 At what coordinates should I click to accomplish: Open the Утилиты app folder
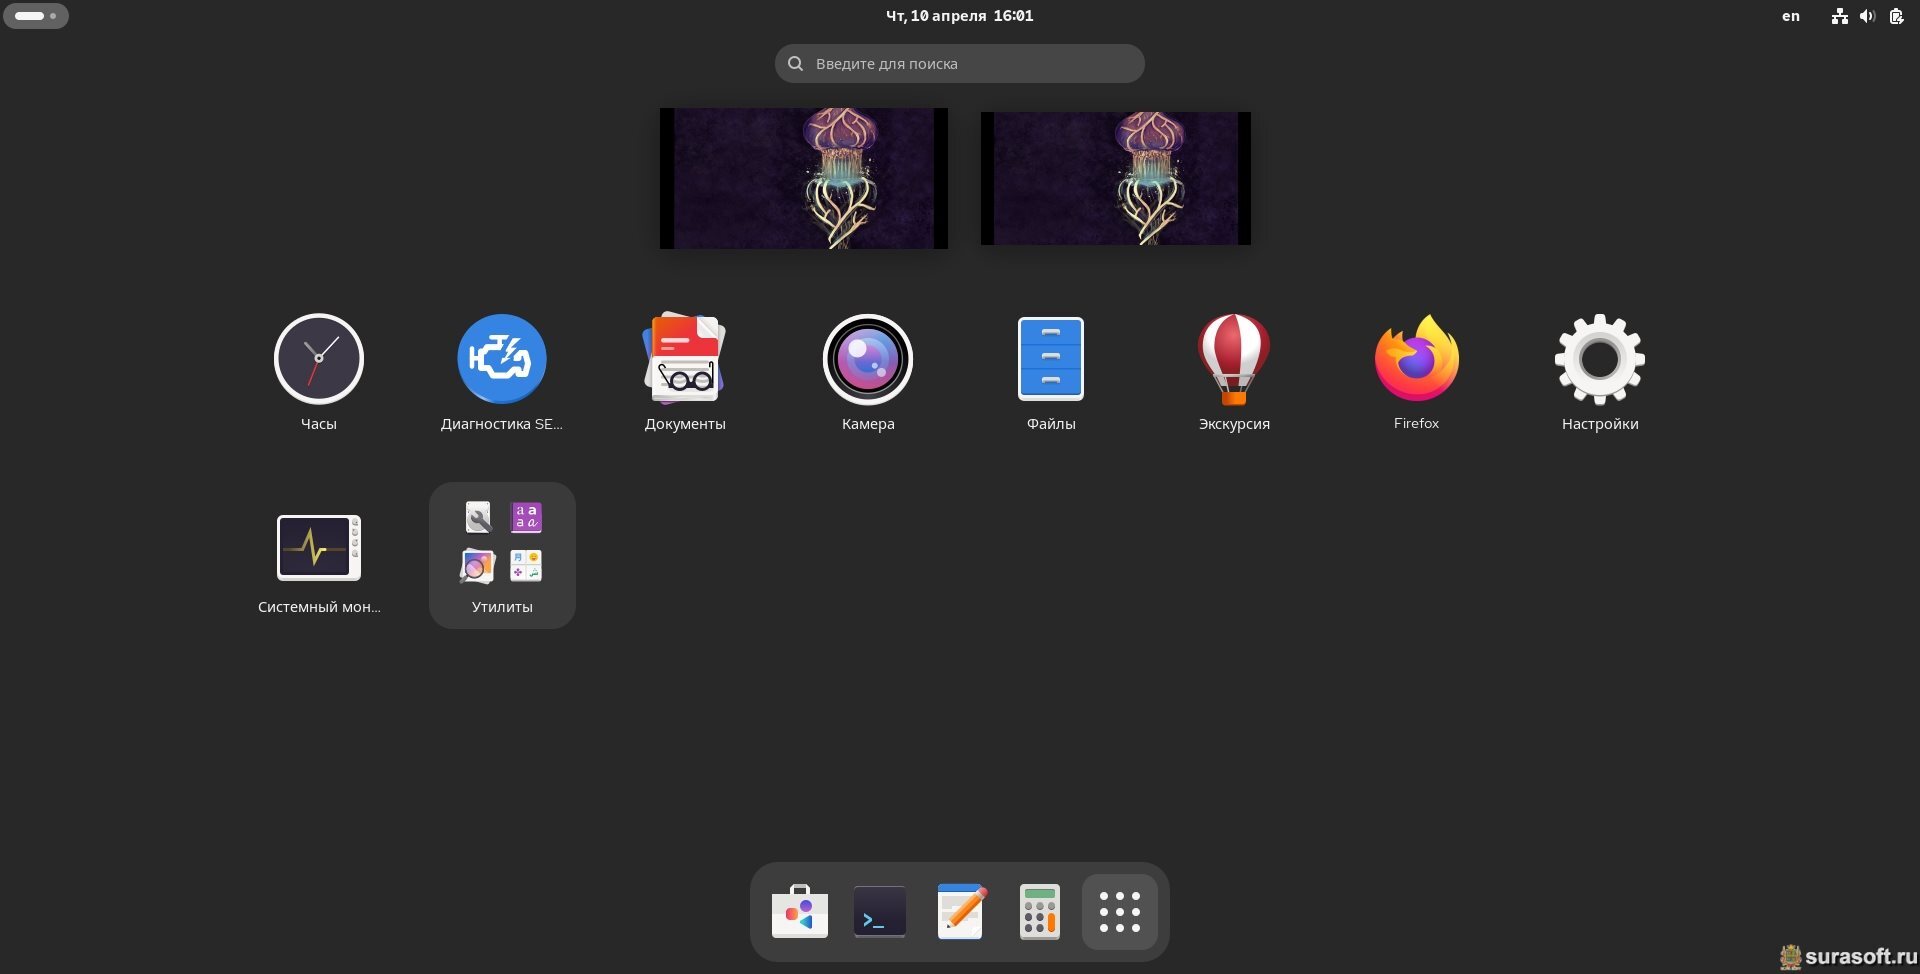pos(502,555)
